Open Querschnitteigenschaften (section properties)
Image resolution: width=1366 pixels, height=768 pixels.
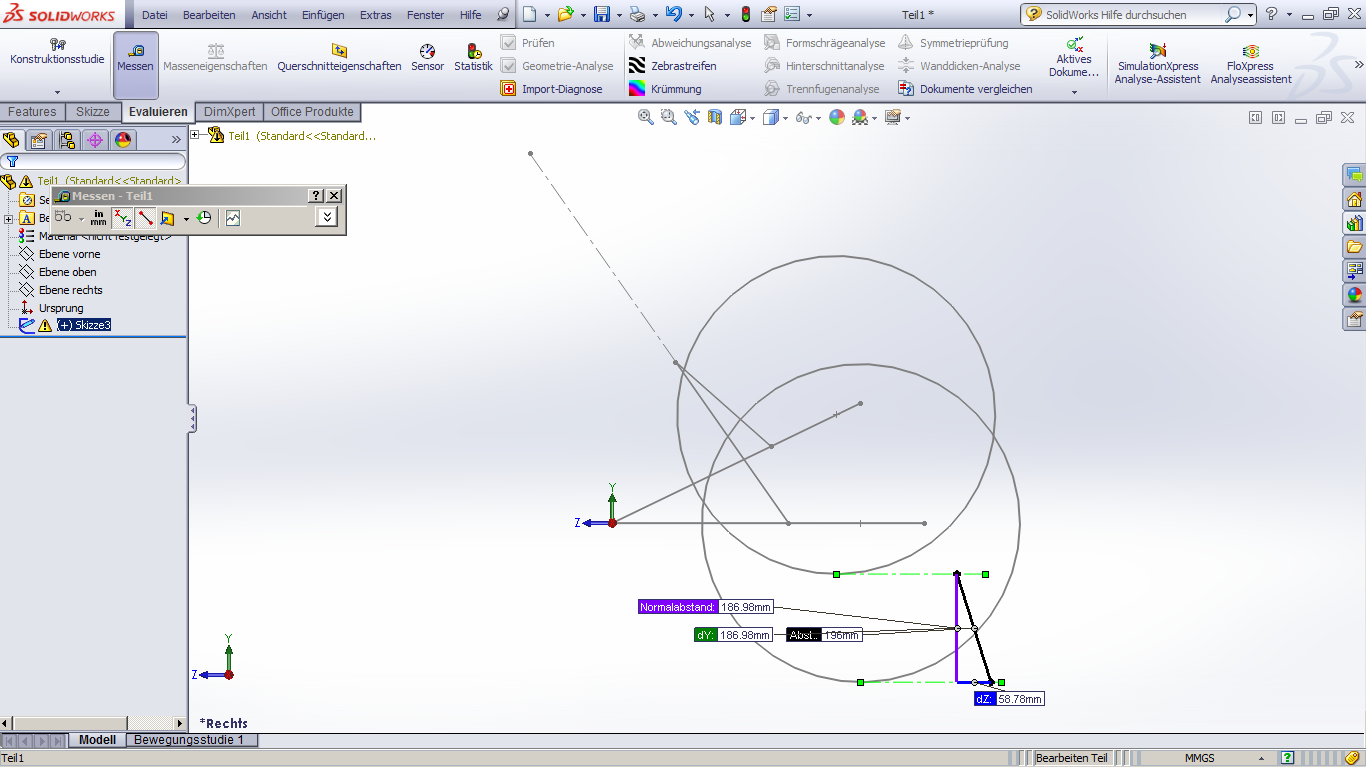tap(339, 57)
